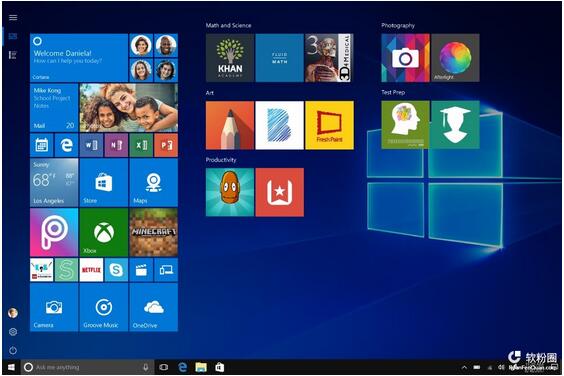Focus the Ask me anything search box

pyautogui.click(x=87, y=367)
